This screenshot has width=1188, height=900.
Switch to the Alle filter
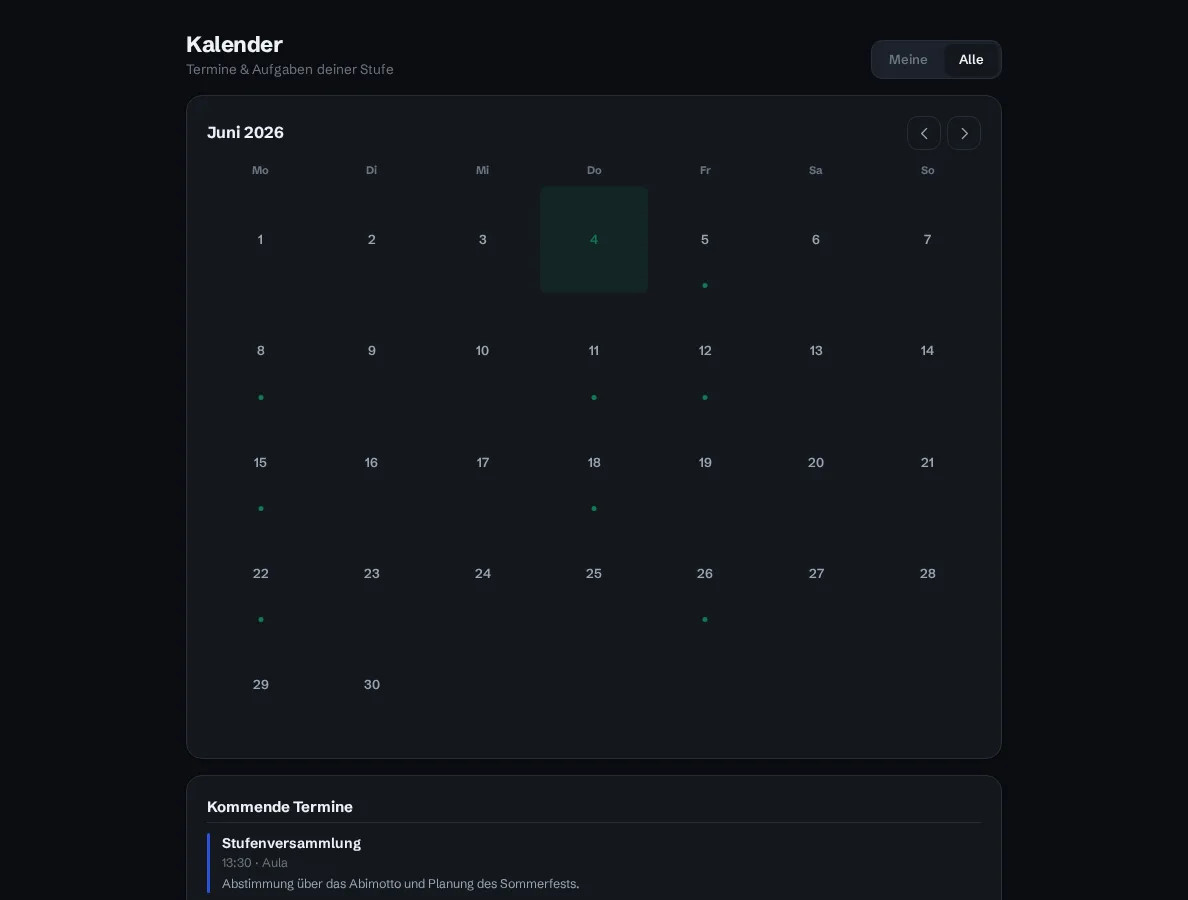[971, 59]
